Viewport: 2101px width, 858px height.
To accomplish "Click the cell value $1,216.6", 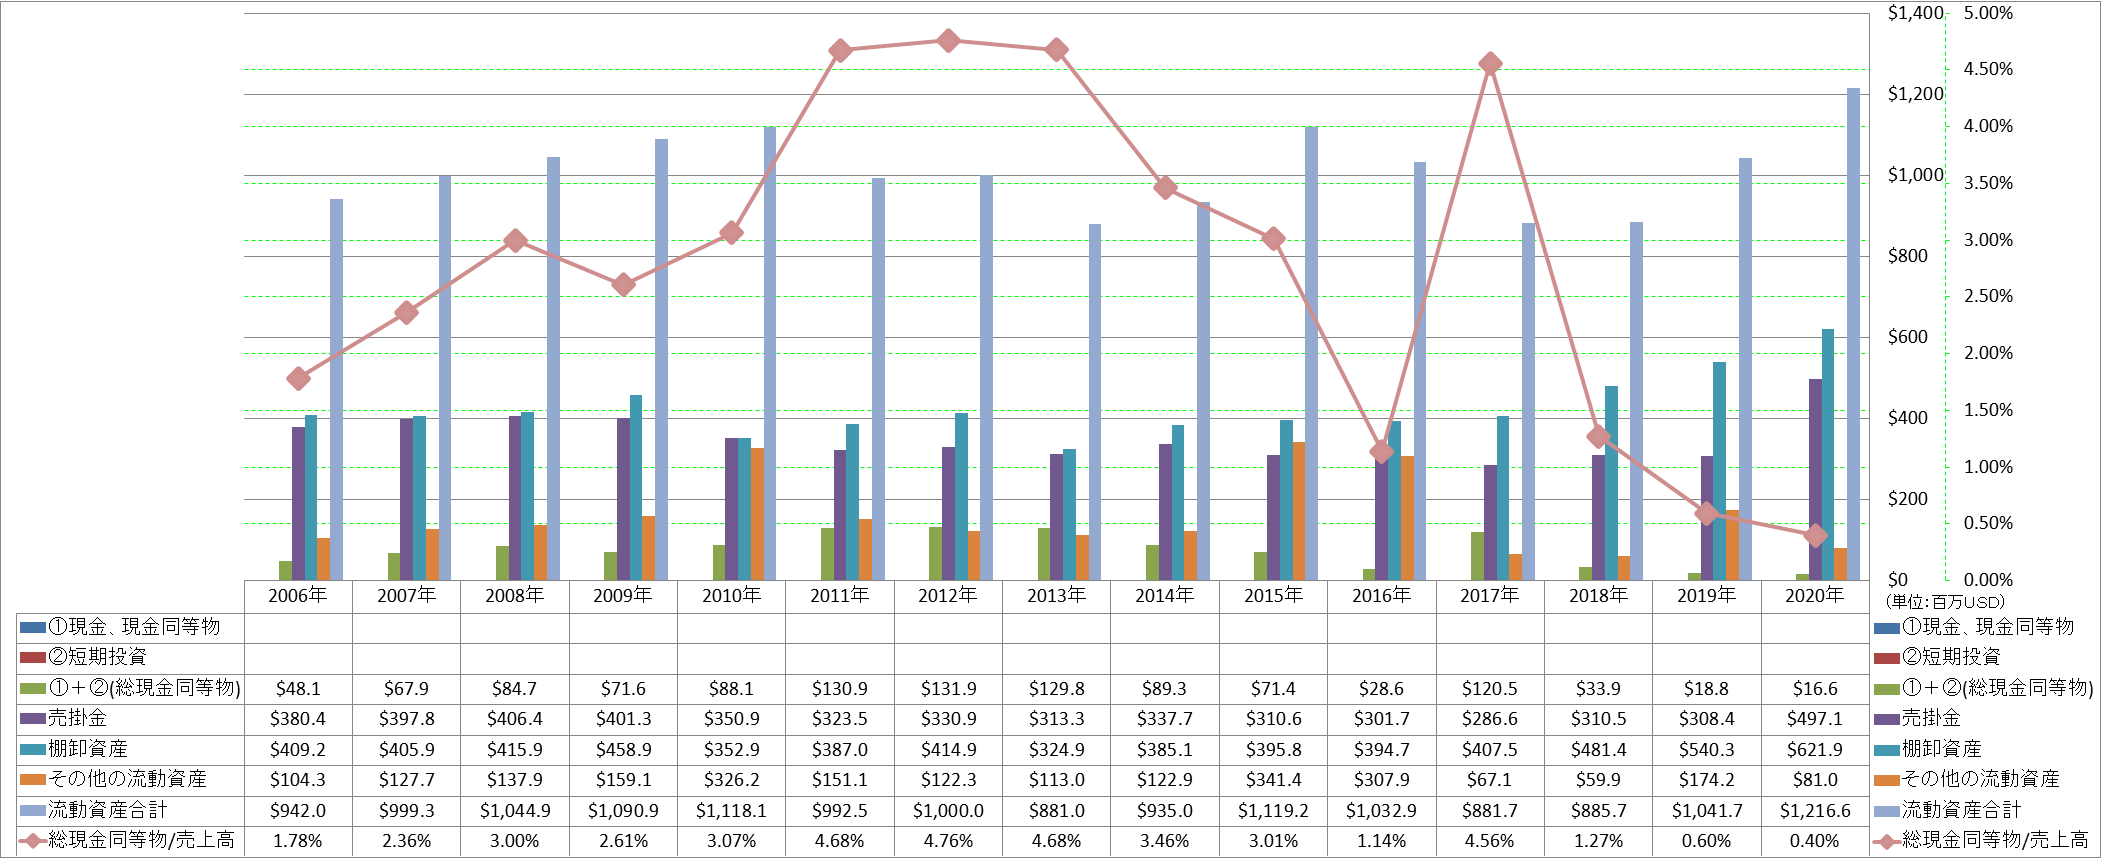I will 1815,811.
